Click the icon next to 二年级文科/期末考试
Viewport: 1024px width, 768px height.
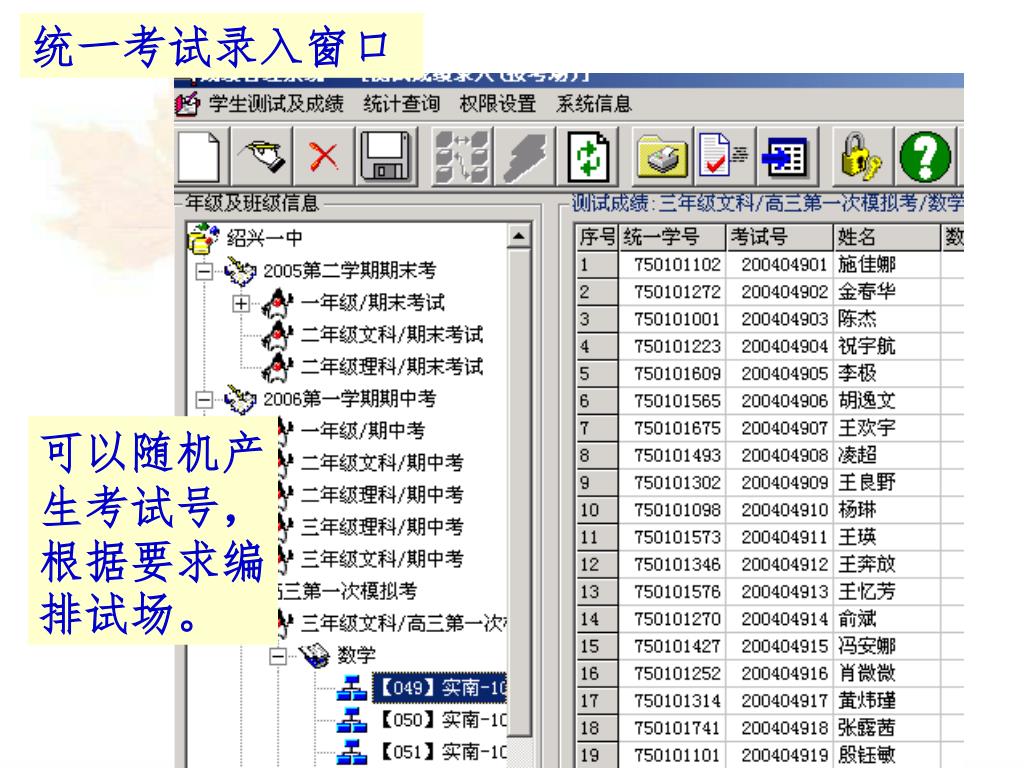click(277, 334)
